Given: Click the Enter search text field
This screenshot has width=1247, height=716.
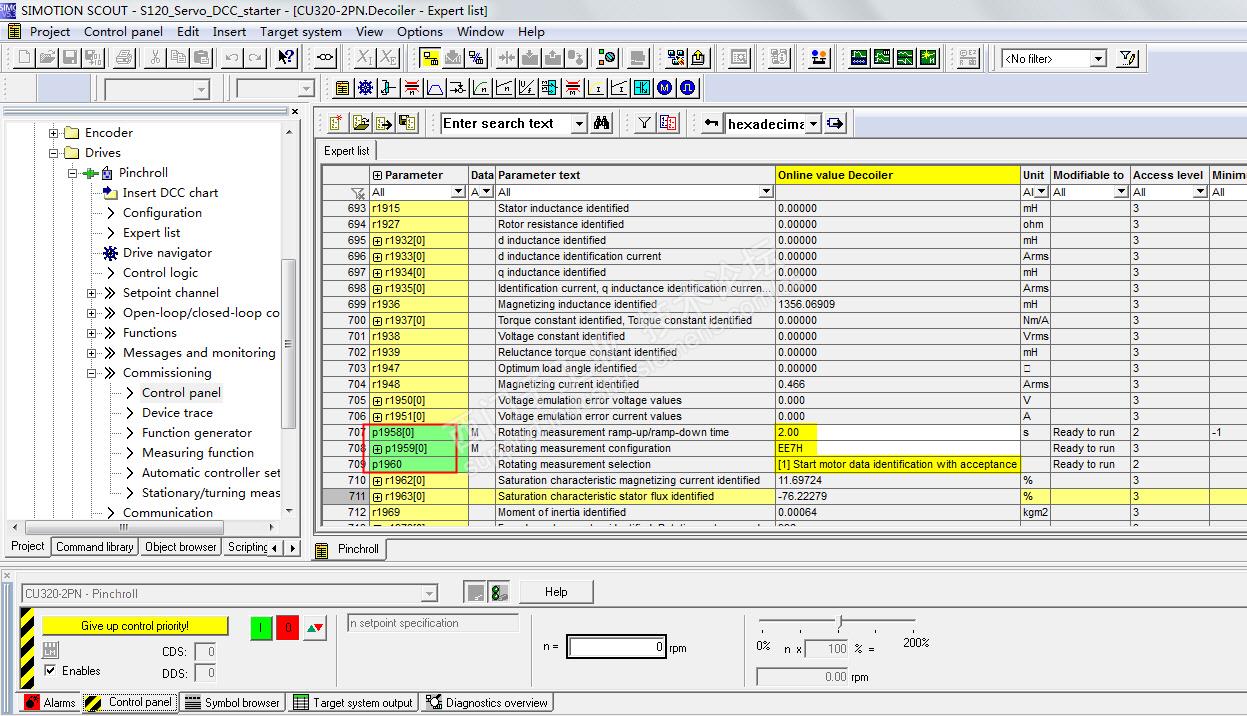Looking at the screenshot, I should click(506, 124).
